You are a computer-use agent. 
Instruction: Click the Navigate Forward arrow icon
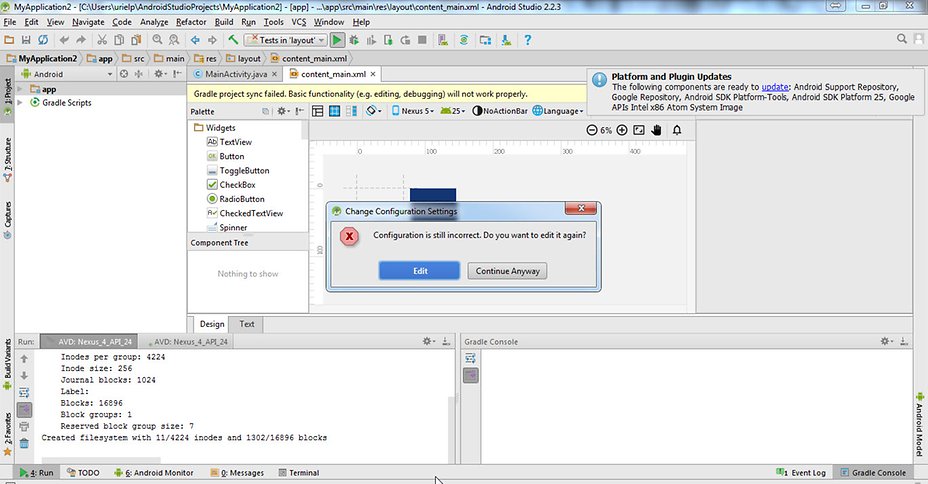click(212, 40)
